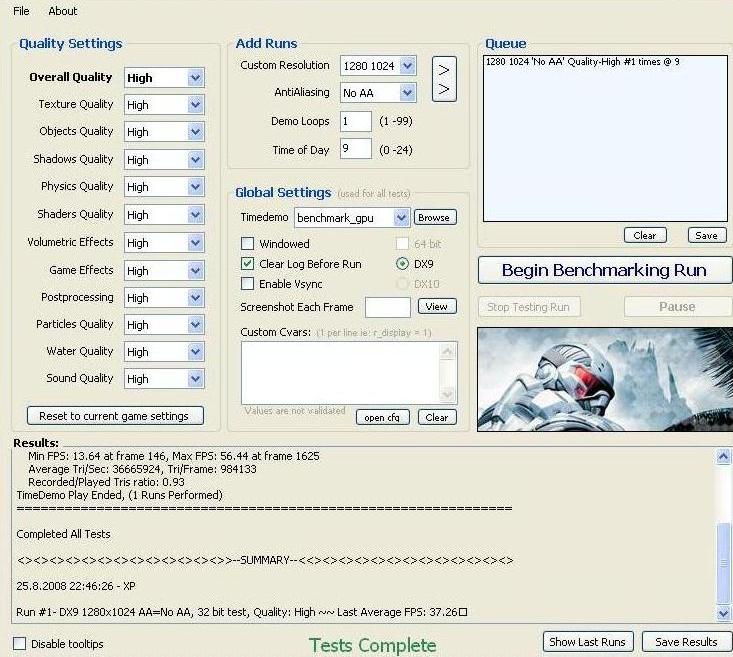Viewport: 733px width, 657px height.
Task: Toggle the Enable Vsync checkbox
Action: coord(248,285)
